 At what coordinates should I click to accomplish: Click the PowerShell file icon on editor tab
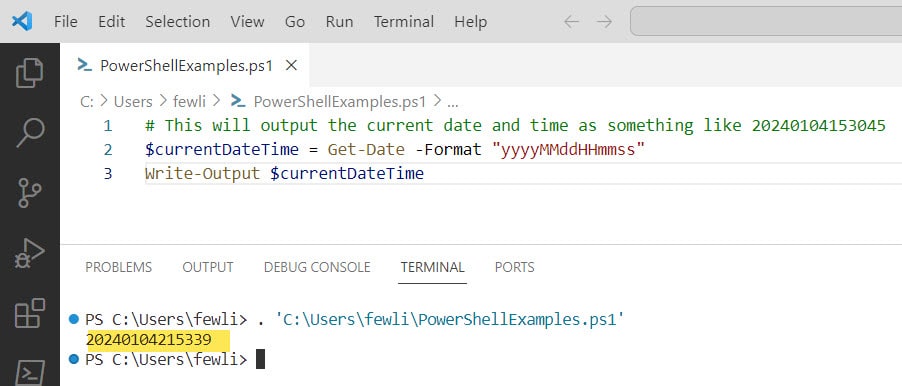point(85,65)
